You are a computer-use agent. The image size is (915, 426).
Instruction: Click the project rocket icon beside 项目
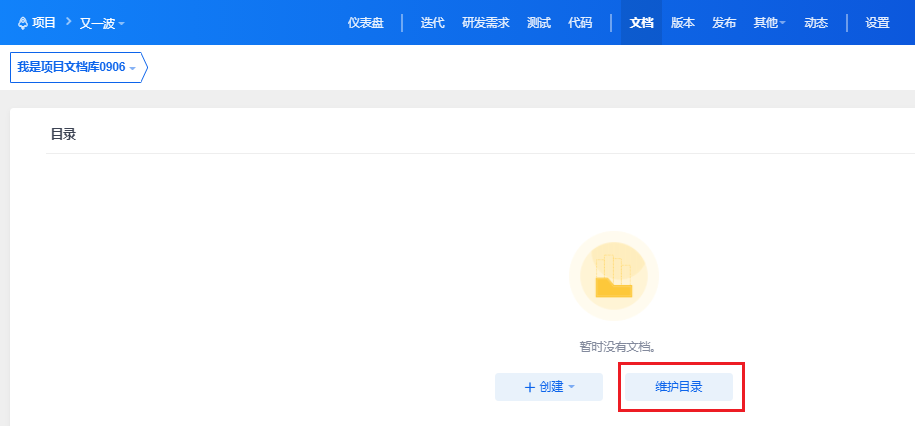[23, 23]
